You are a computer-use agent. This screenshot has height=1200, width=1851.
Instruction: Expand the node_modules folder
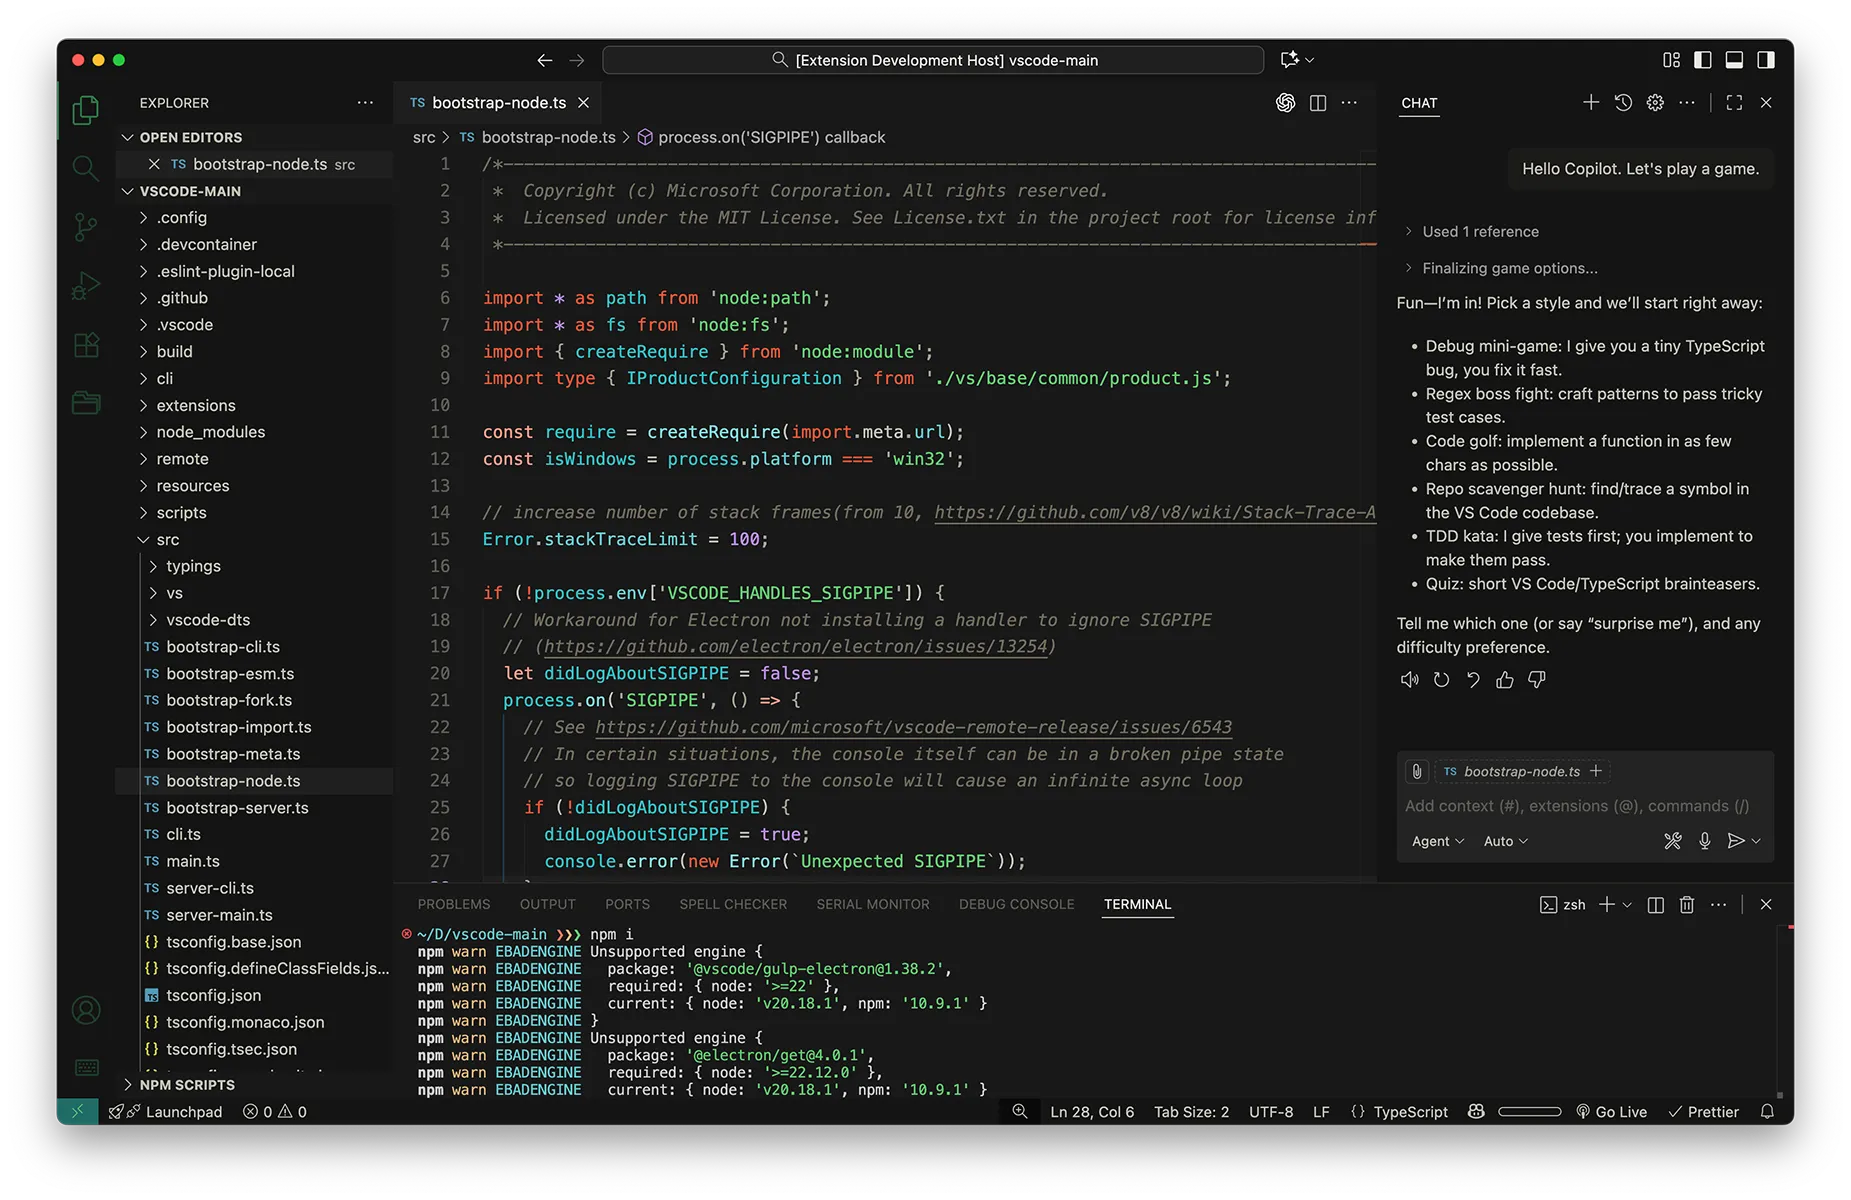210,432
